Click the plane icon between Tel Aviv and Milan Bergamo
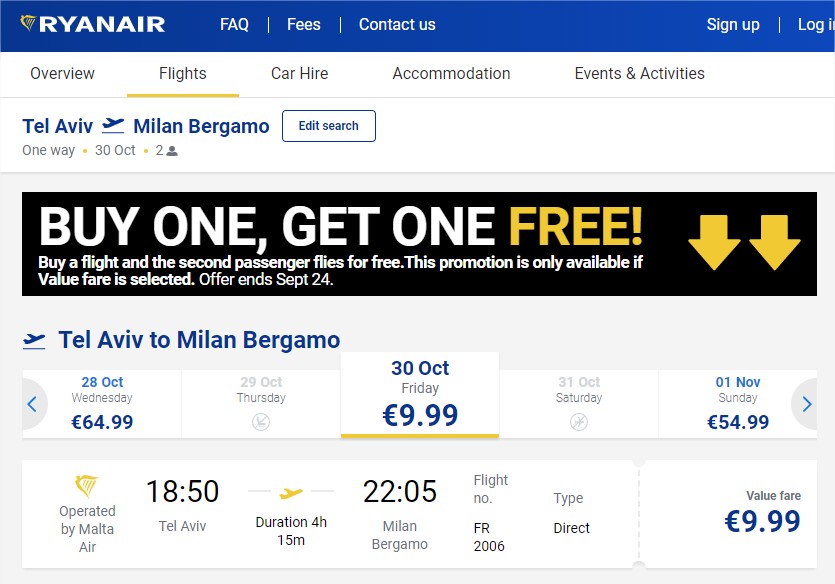This screenshot has width=835, height=584. click(113, 126)
